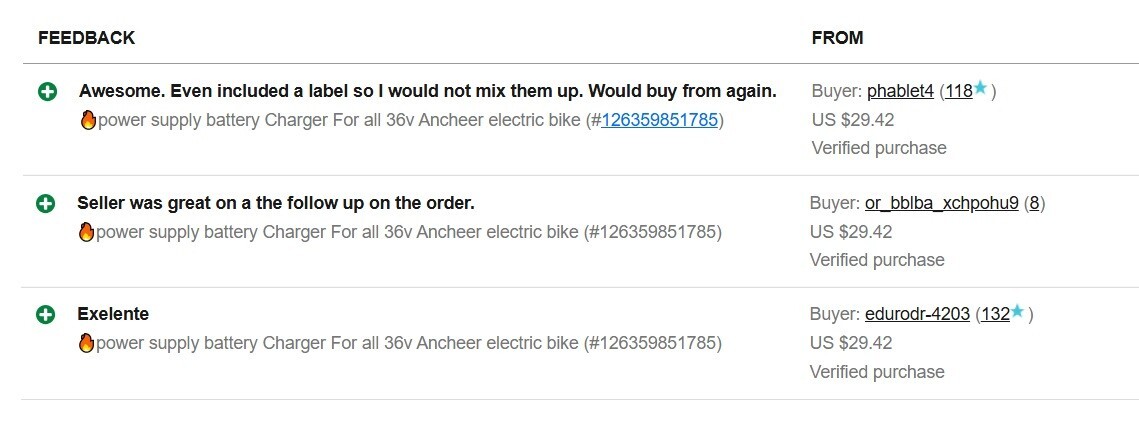Screen dimensions: 1139x425
Task: Click the fire emoji under the "Exelente" feedback
Action: click(x=86, y=344)
